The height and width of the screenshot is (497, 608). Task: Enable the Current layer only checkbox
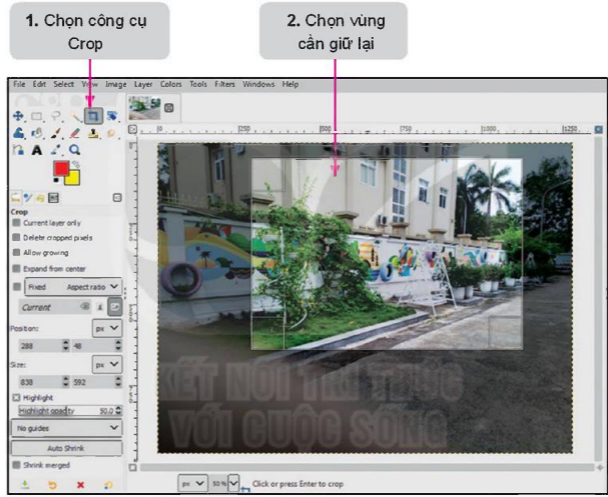16,223
